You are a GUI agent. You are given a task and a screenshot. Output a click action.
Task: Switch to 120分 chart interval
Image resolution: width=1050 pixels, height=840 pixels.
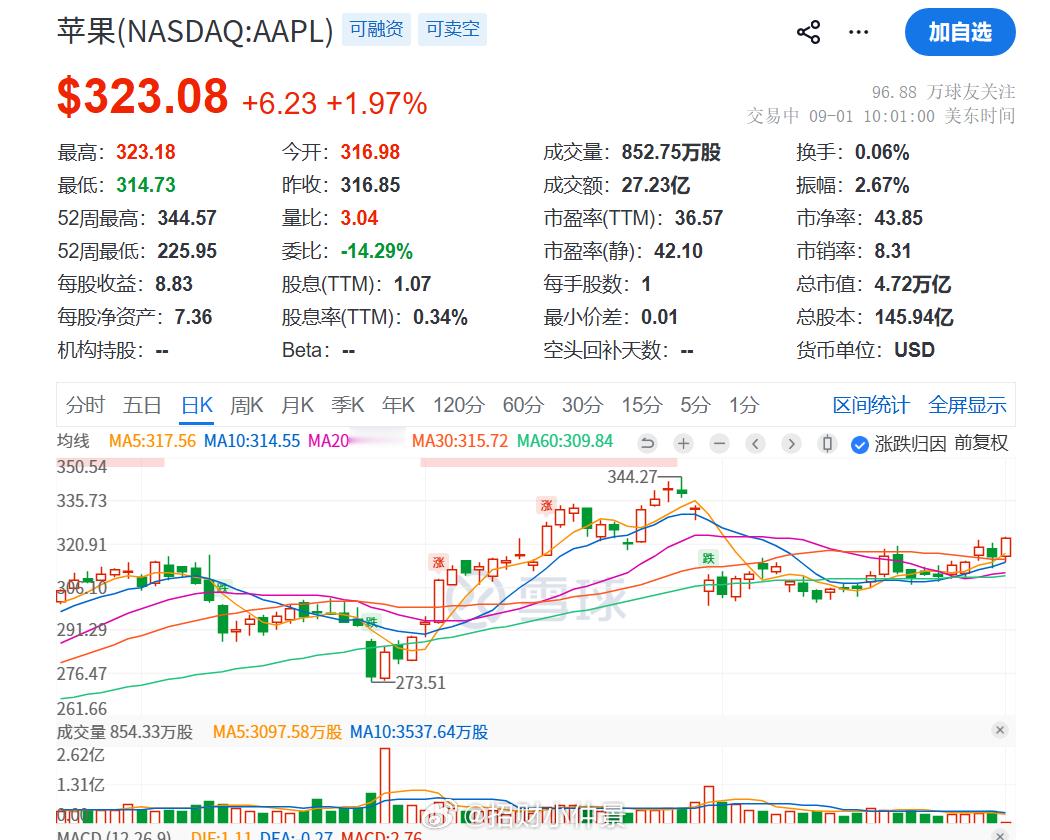pyautogui.click(x=459, y=405)
